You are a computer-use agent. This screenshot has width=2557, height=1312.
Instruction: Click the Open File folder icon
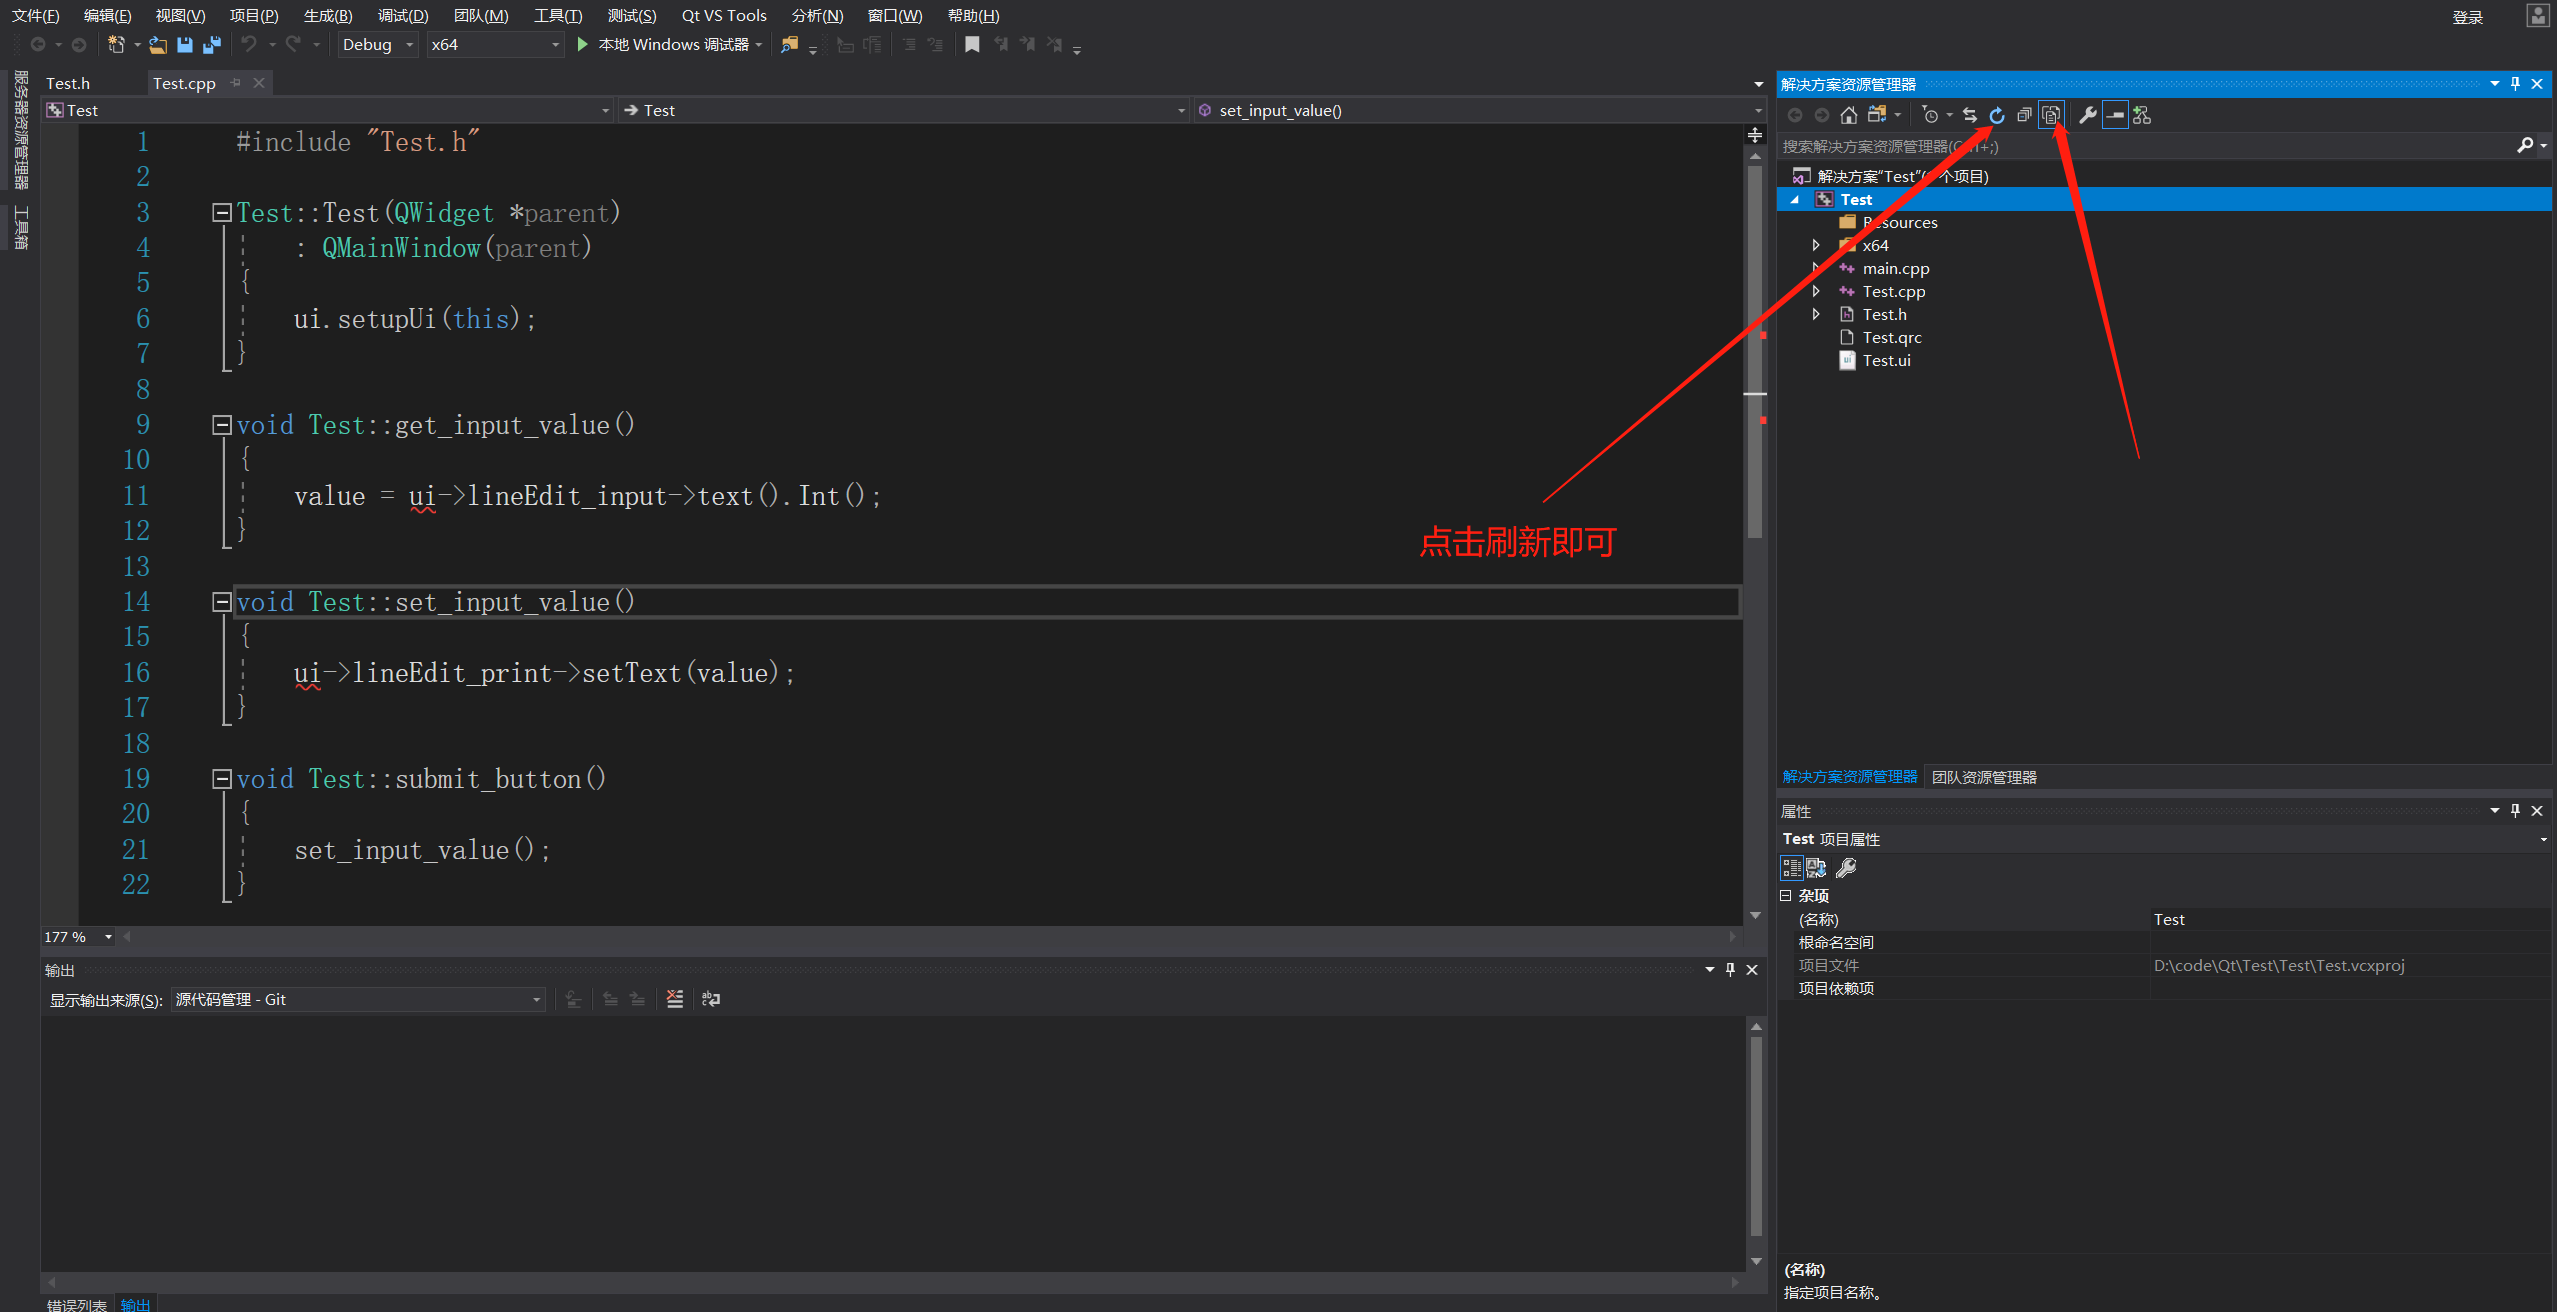(158, 45)
